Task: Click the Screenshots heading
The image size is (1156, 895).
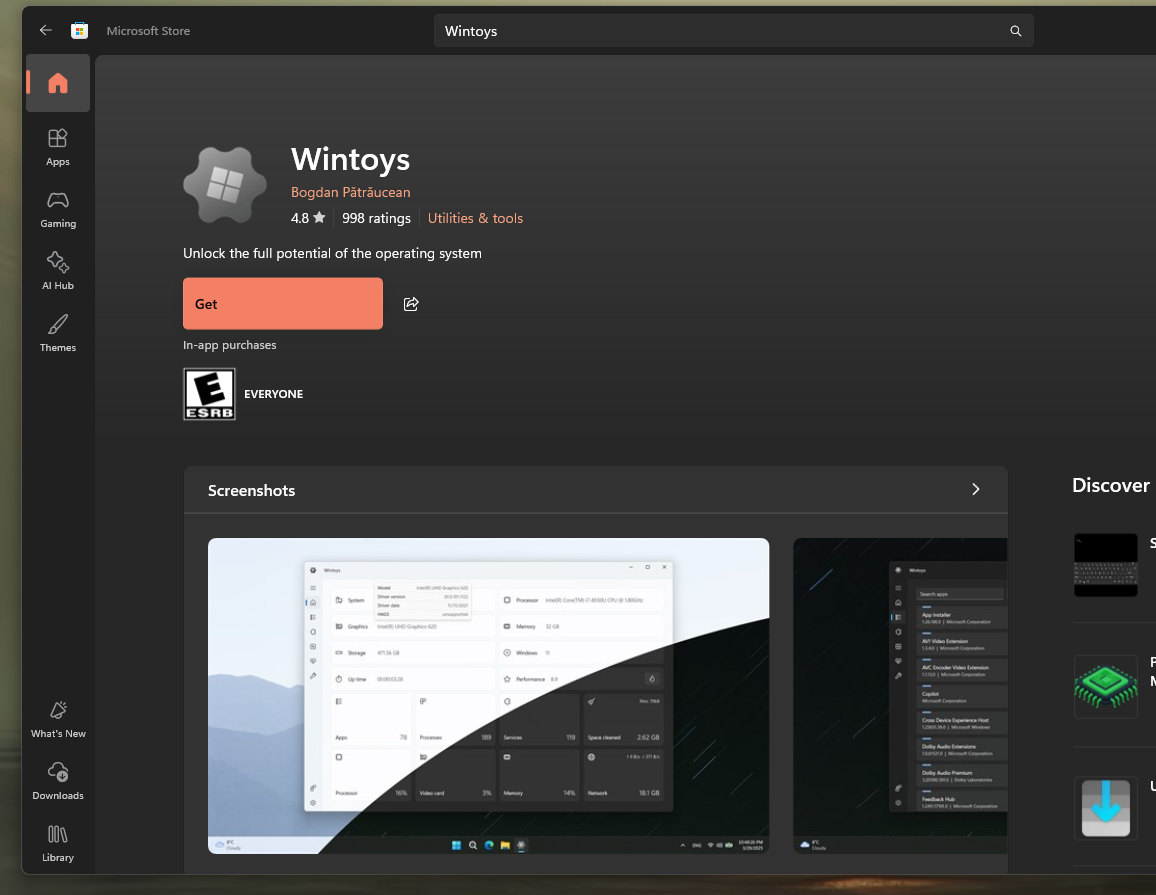Action: pos(251,490)
